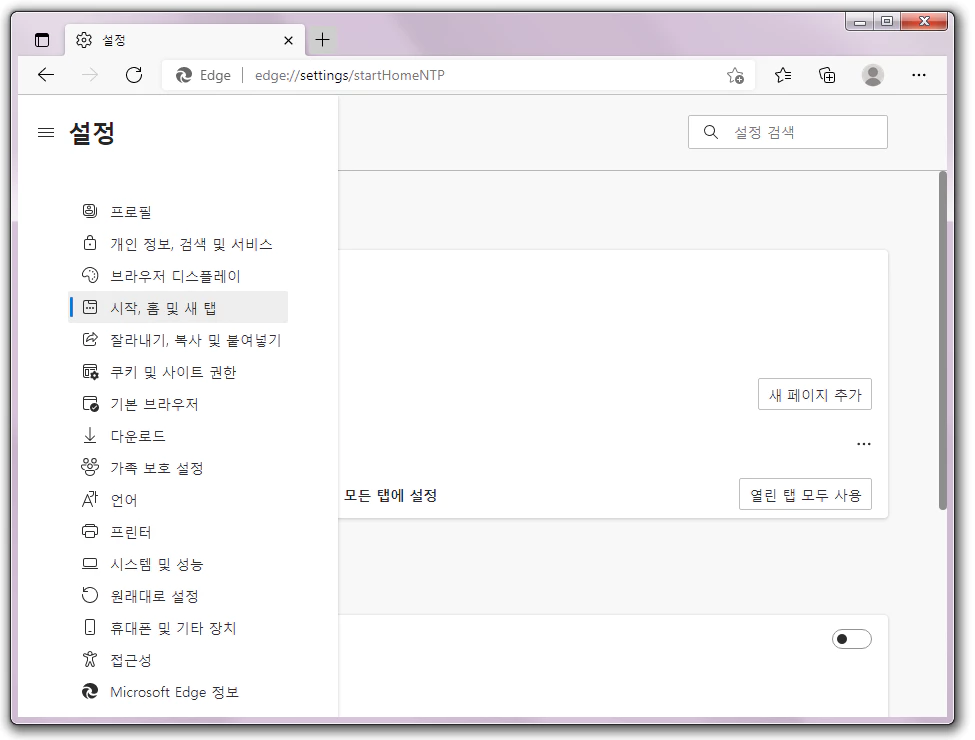Screen dimensions: 975x740
Task: Click the share icon beside 잘라내기
Action: (x=90, y=339)
